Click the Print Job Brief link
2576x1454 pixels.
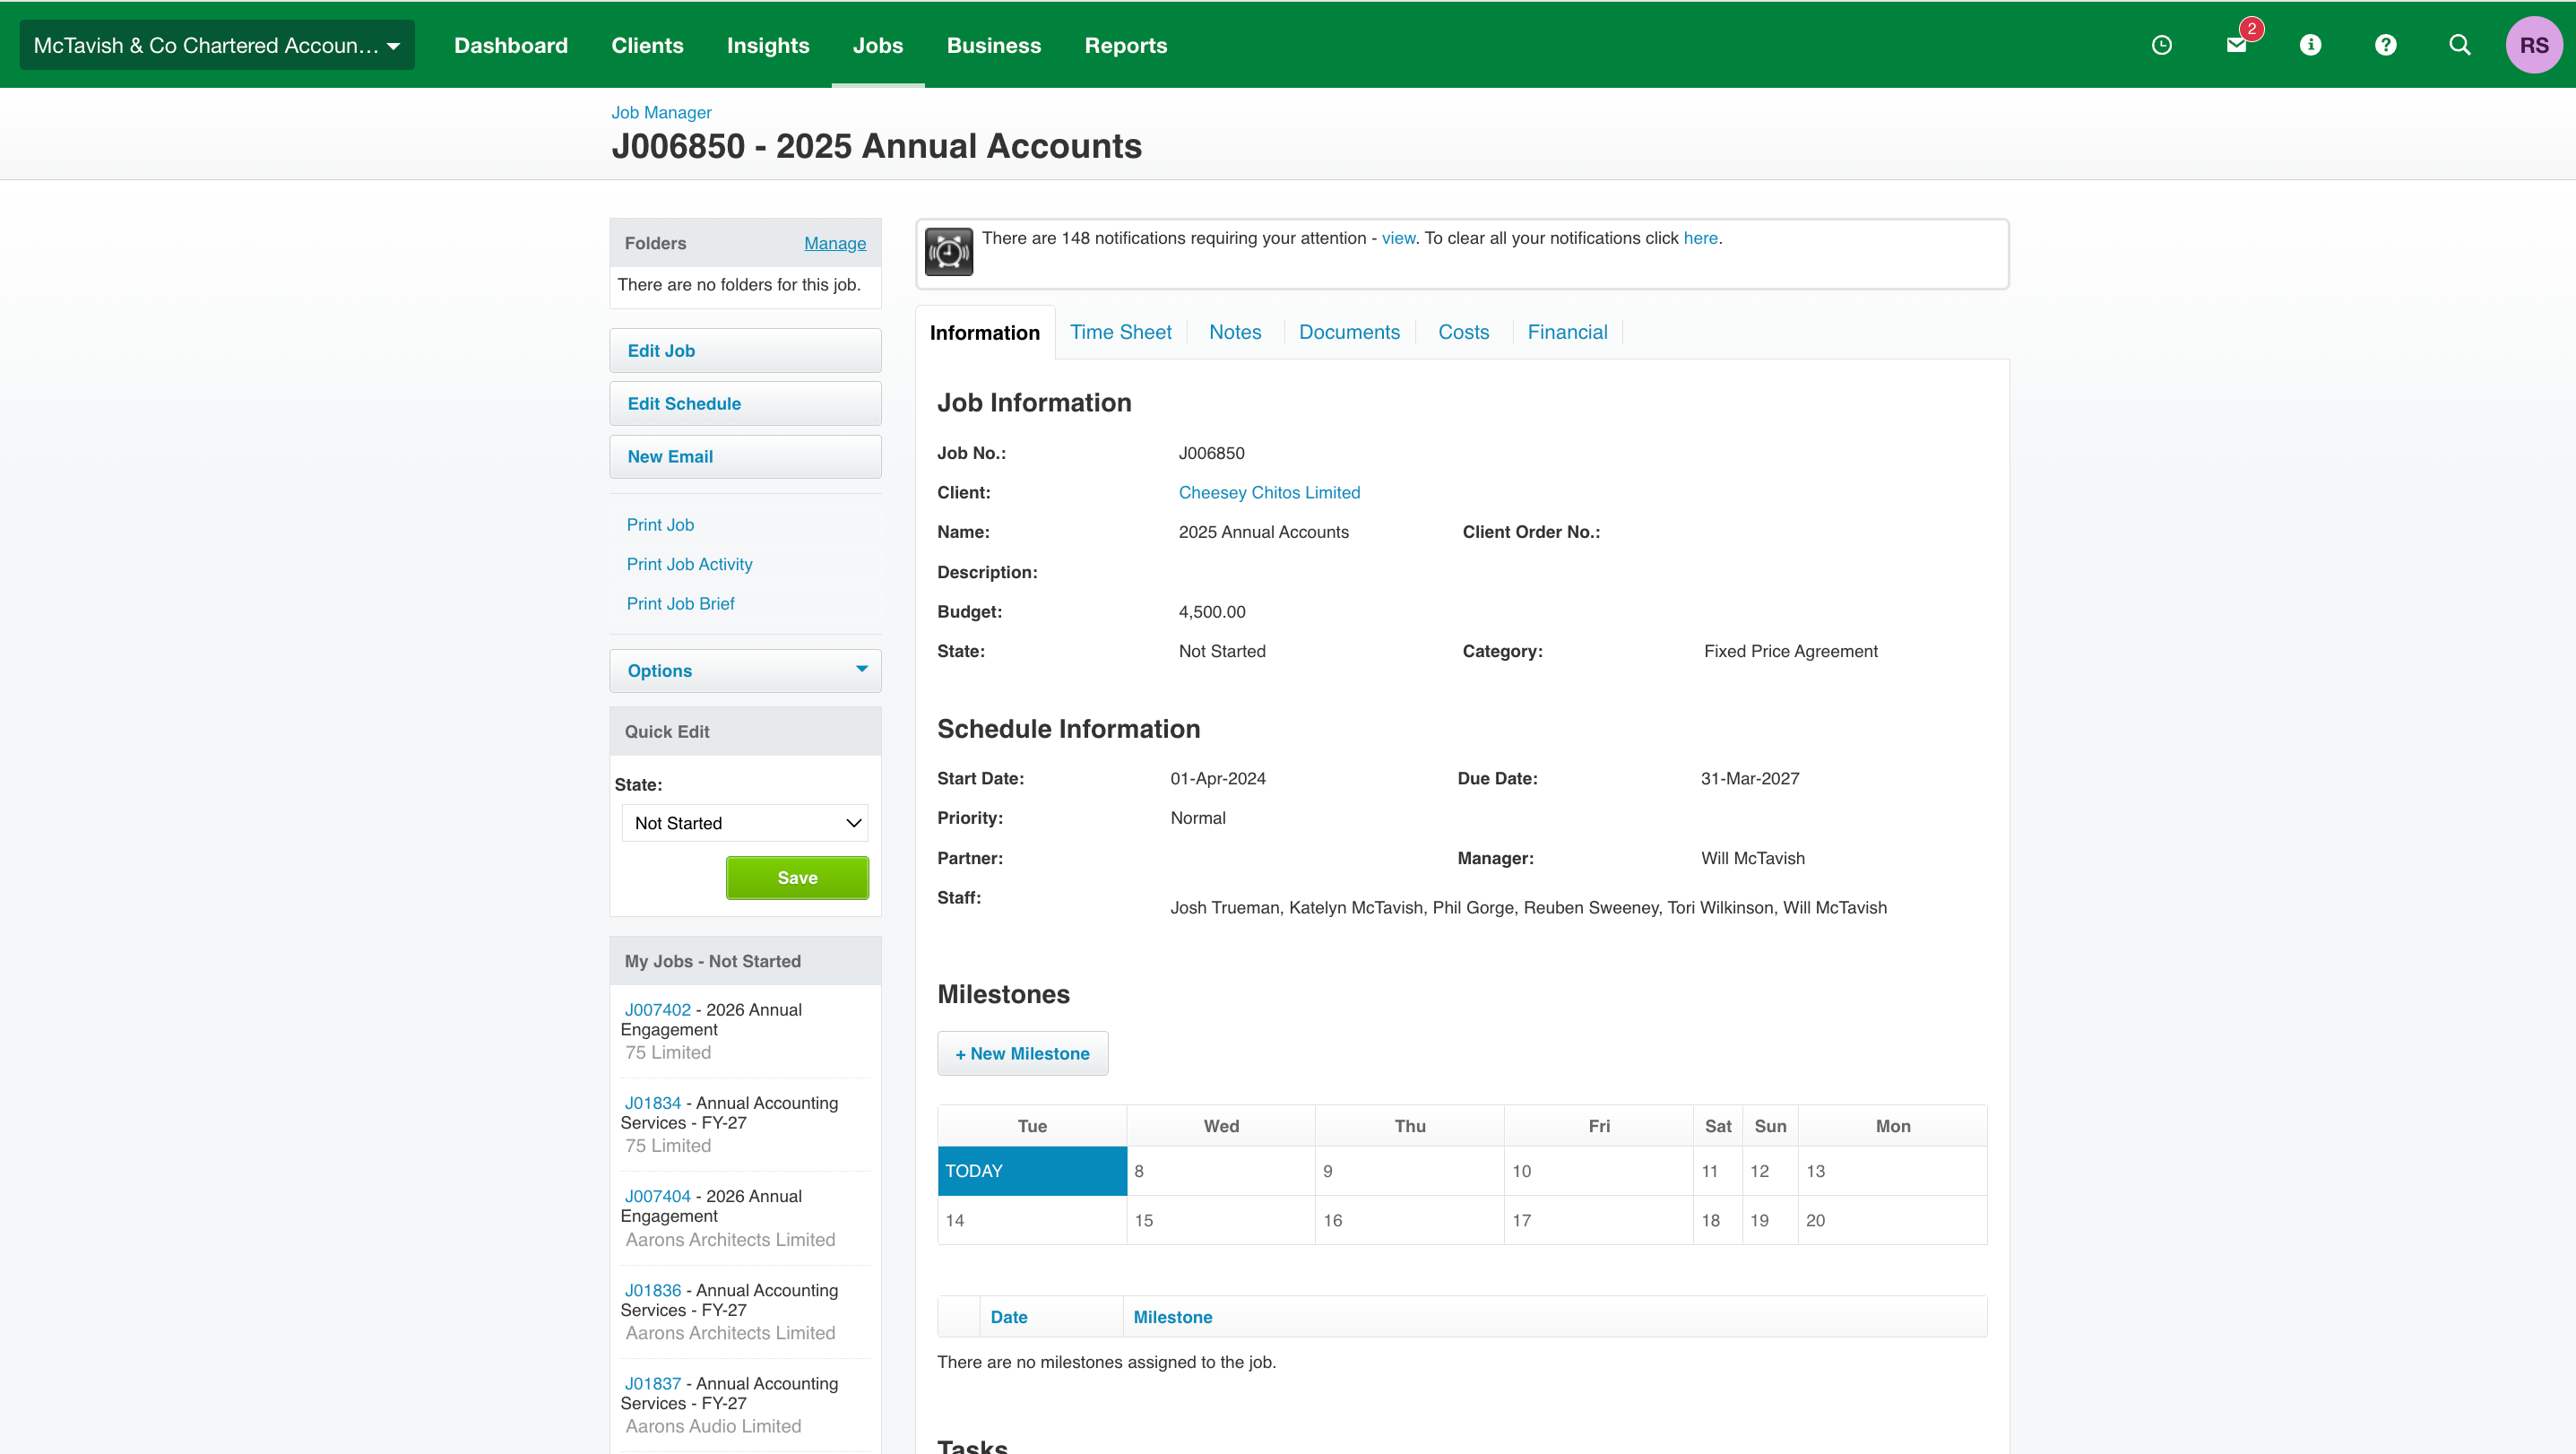pos(680,604)
